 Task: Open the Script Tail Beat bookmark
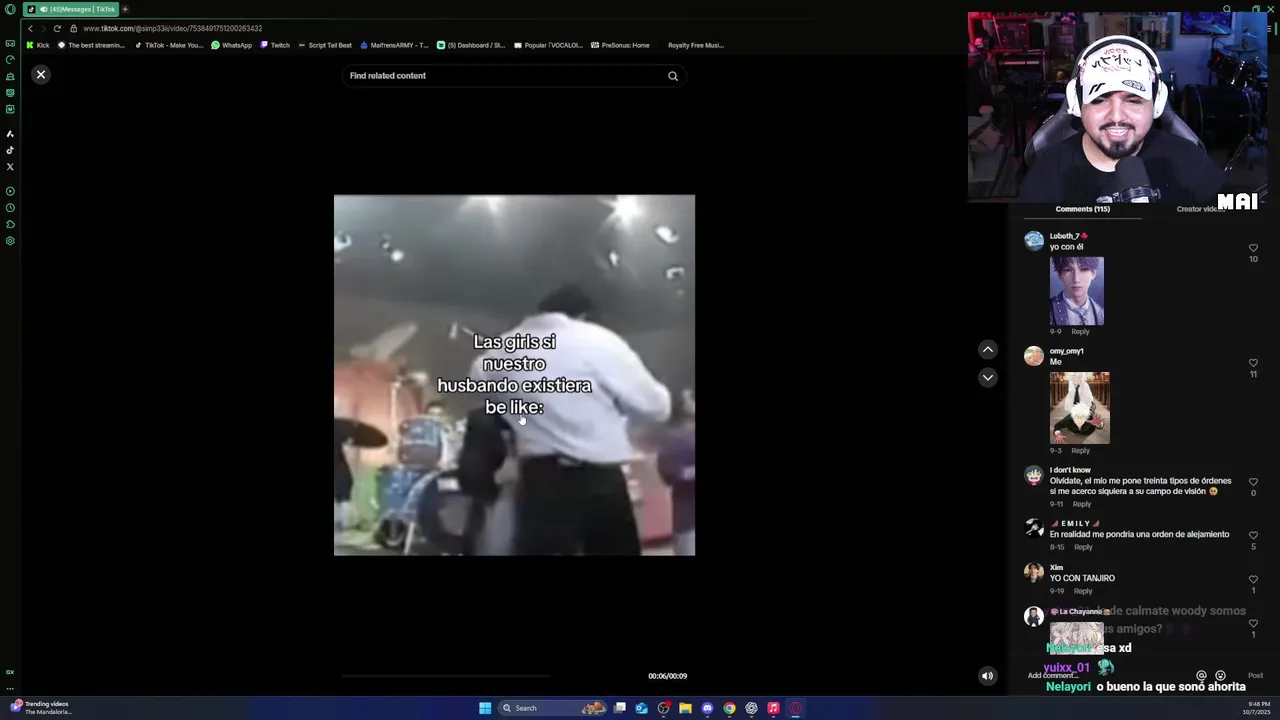pyautogui.click(x=325, y=45)
